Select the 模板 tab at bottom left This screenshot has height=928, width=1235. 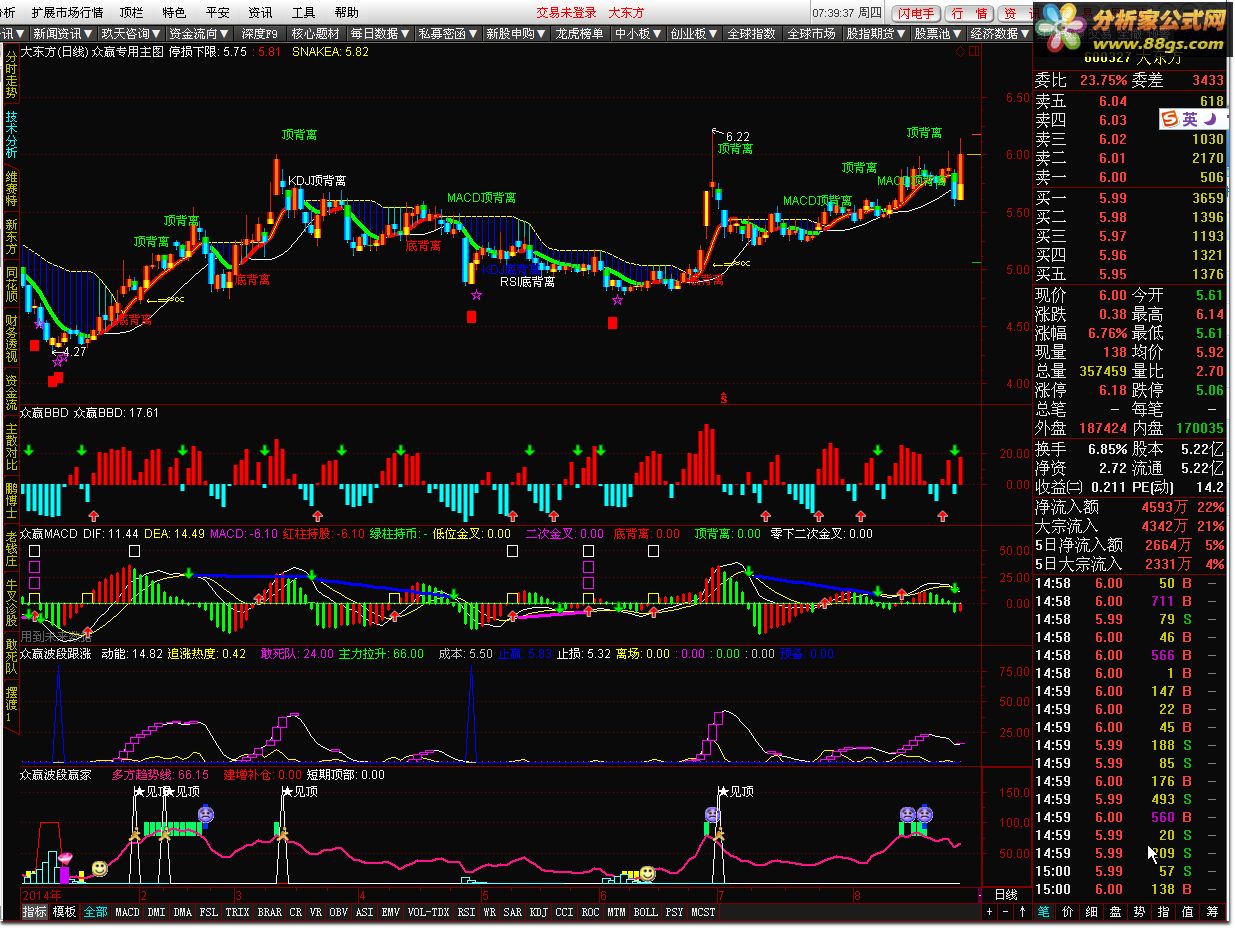65,912
